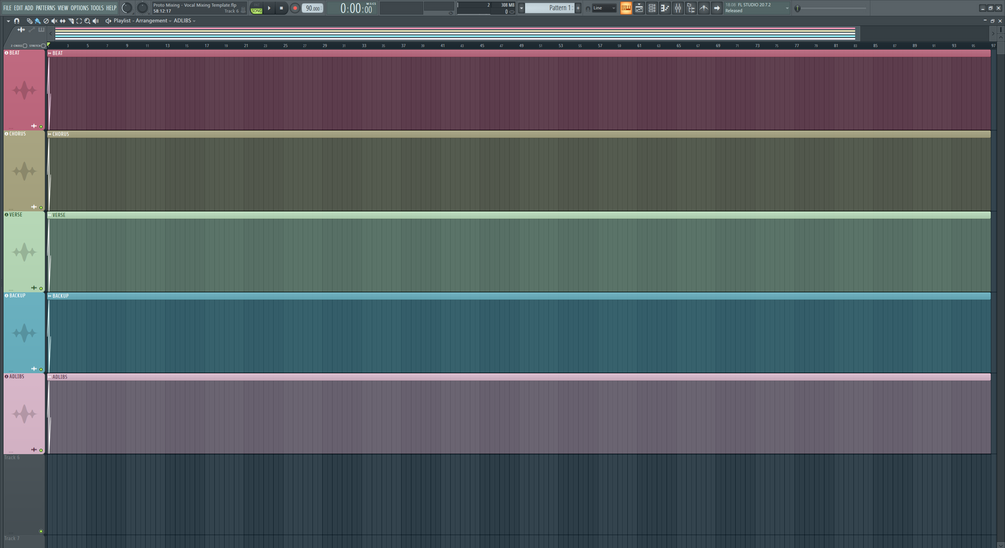The height and width of the screenshot is (548, 1005).
Task: Mute the BEAT track green light
Action: (41, 126)
